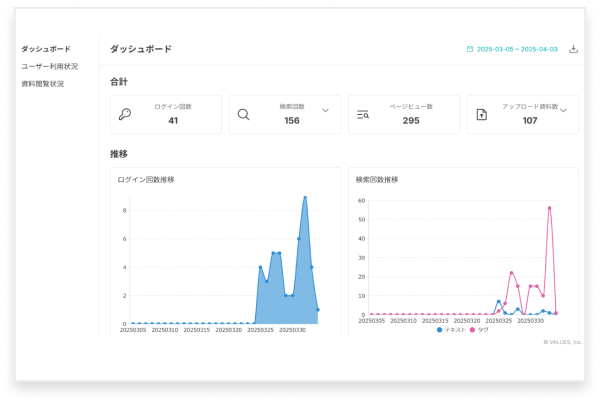Click the 検索回数推移 chart title
This screenshot has width=600, height=403.
click(x=377, y=179)
